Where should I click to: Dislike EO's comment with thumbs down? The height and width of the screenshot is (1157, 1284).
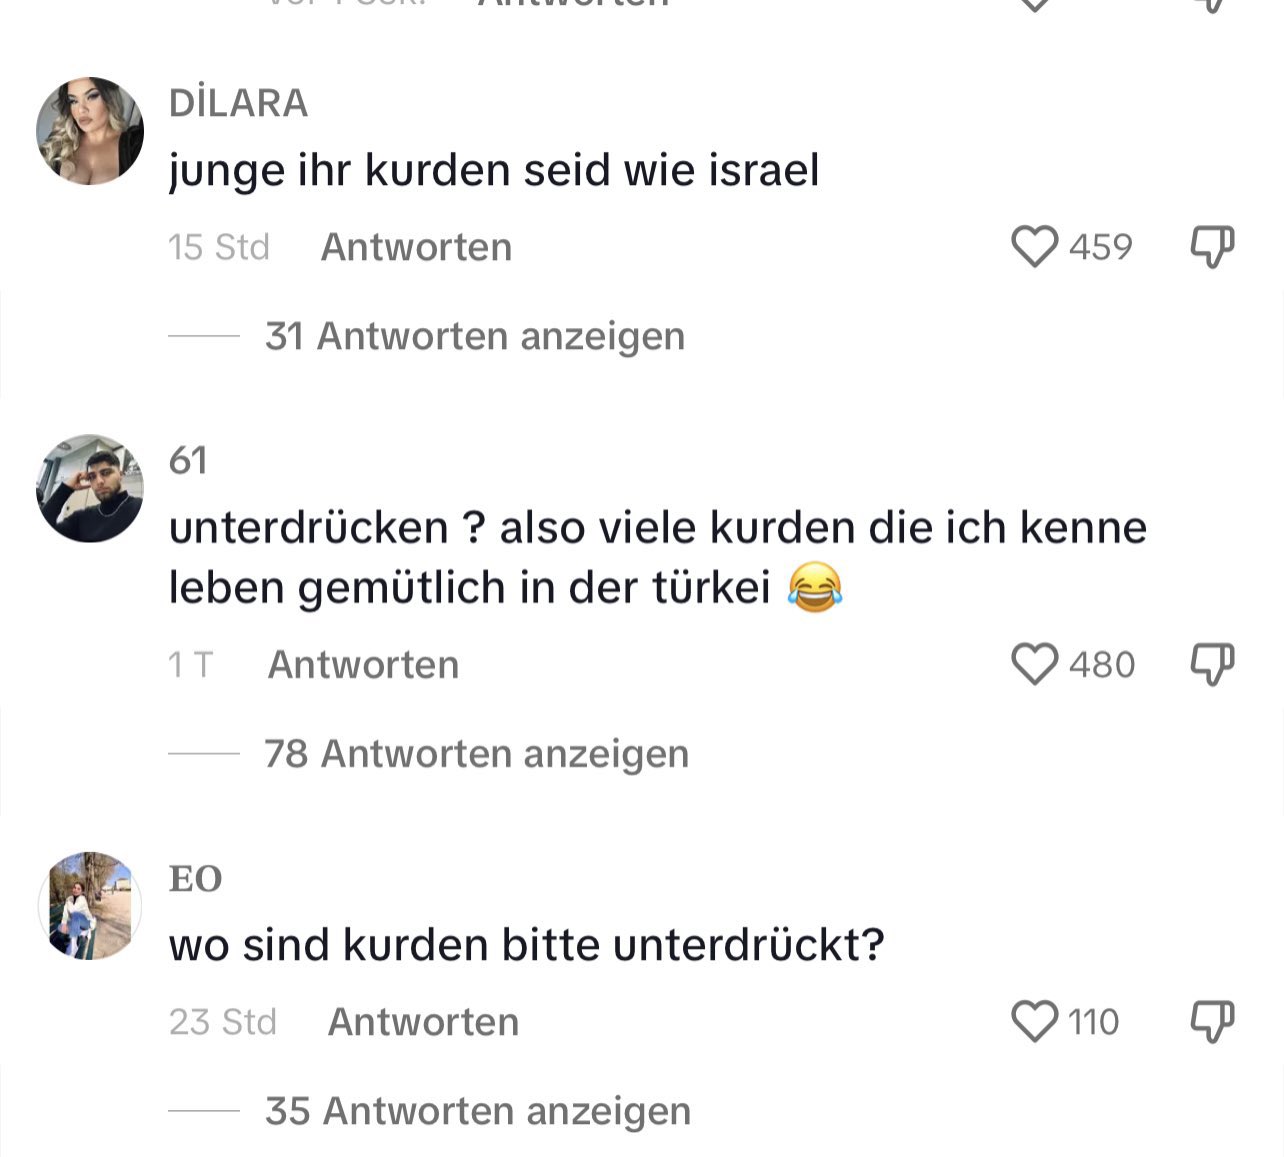1212,1022
